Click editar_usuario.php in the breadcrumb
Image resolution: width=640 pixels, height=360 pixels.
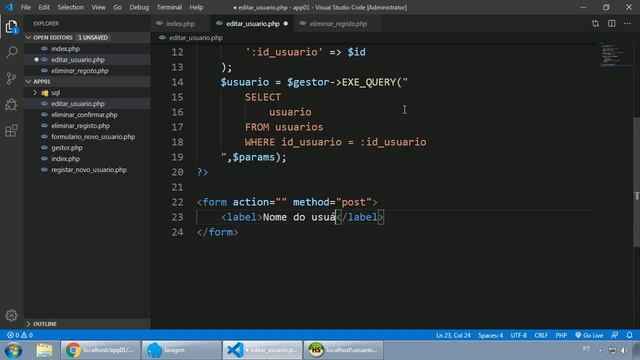tap(196, 38)
